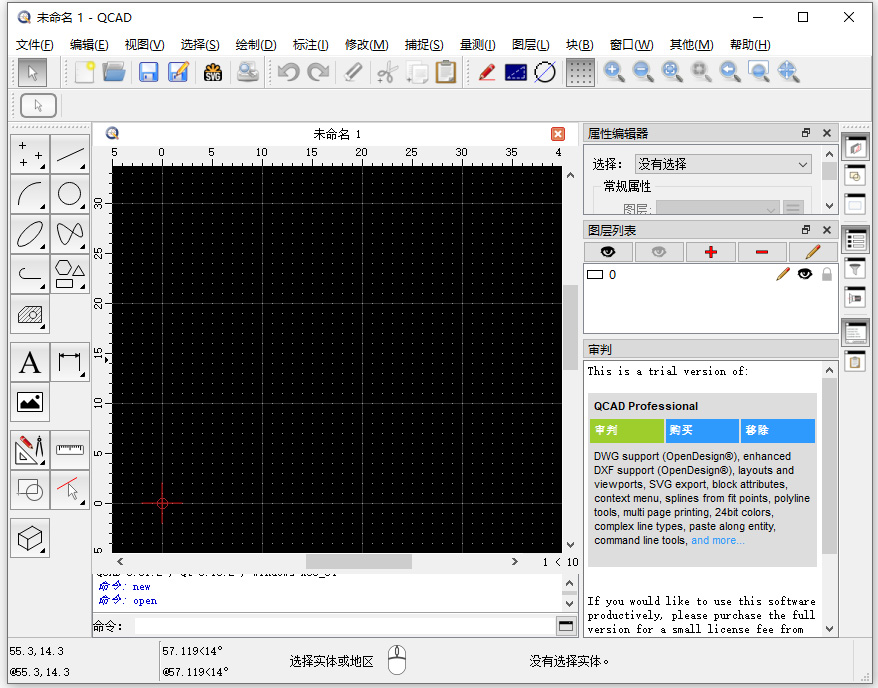The width and height of the screenshot is (878, 688).
Task: Select the Circle tool
Action: [68, 194]
